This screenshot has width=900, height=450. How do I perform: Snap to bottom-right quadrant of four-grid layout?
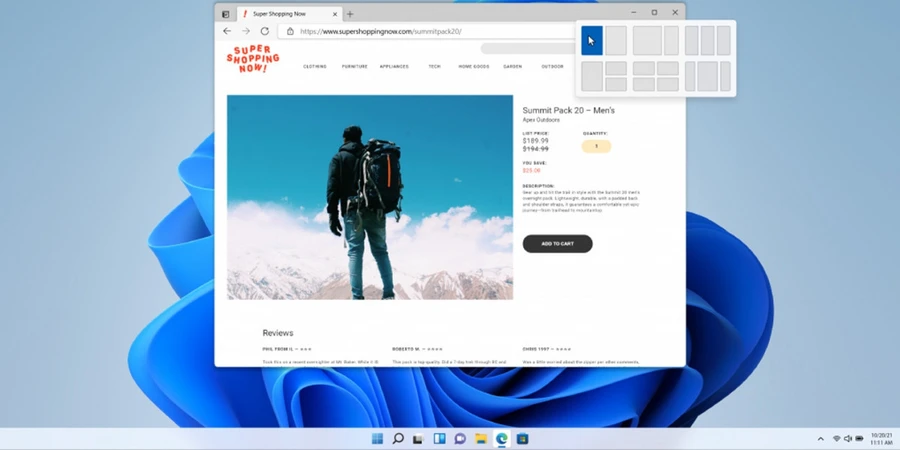click(x=668, y=84)
